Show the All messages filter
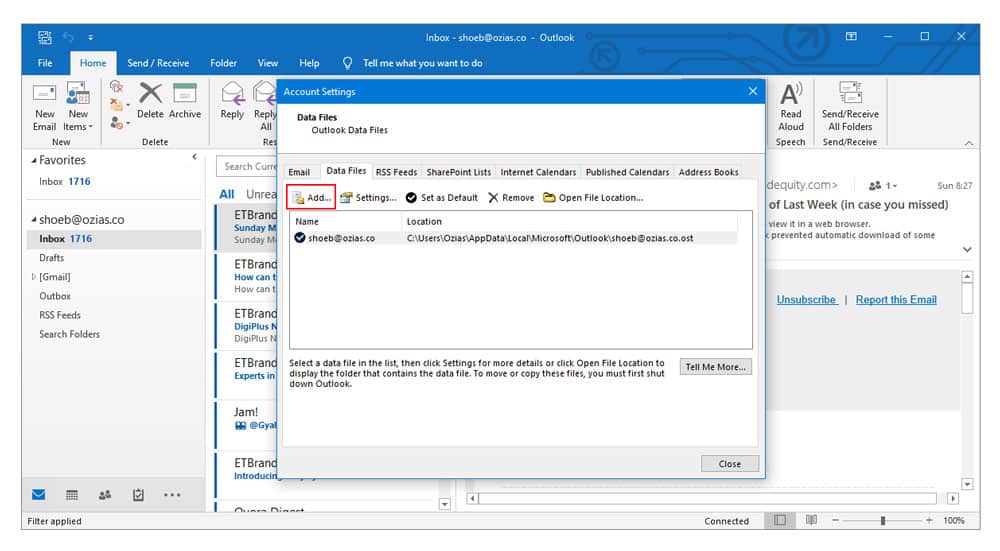This screenshot has width=1000, height=551. 226,195
